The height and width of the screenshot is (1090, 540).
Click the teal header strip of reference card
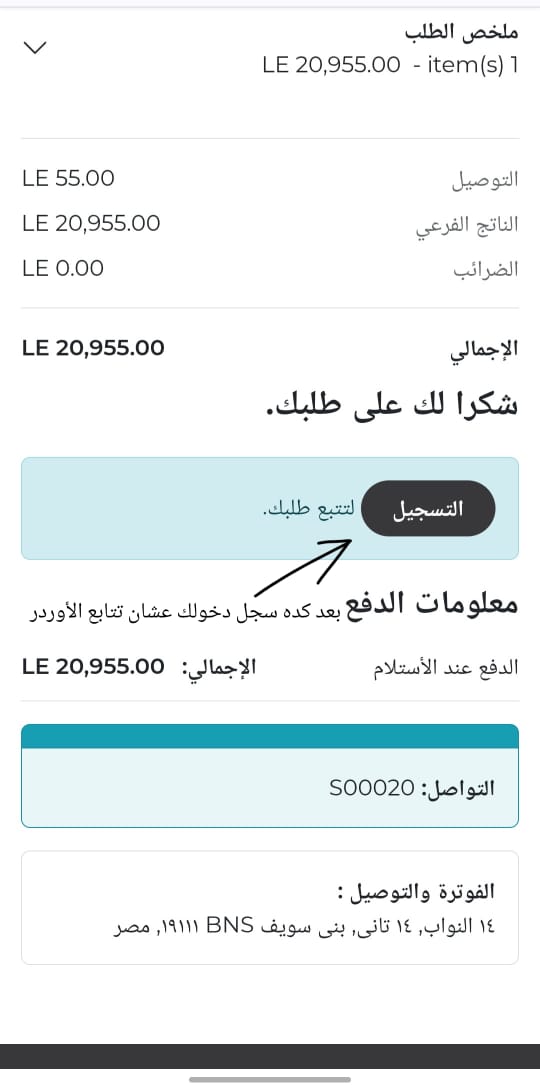(x=270, y=736)
